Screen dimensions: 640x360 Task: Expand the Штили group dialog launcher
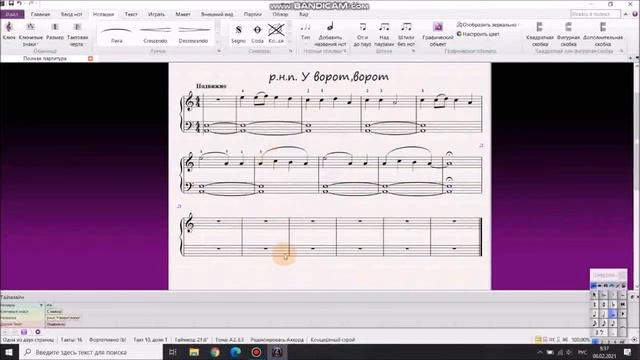coord(413,51)
